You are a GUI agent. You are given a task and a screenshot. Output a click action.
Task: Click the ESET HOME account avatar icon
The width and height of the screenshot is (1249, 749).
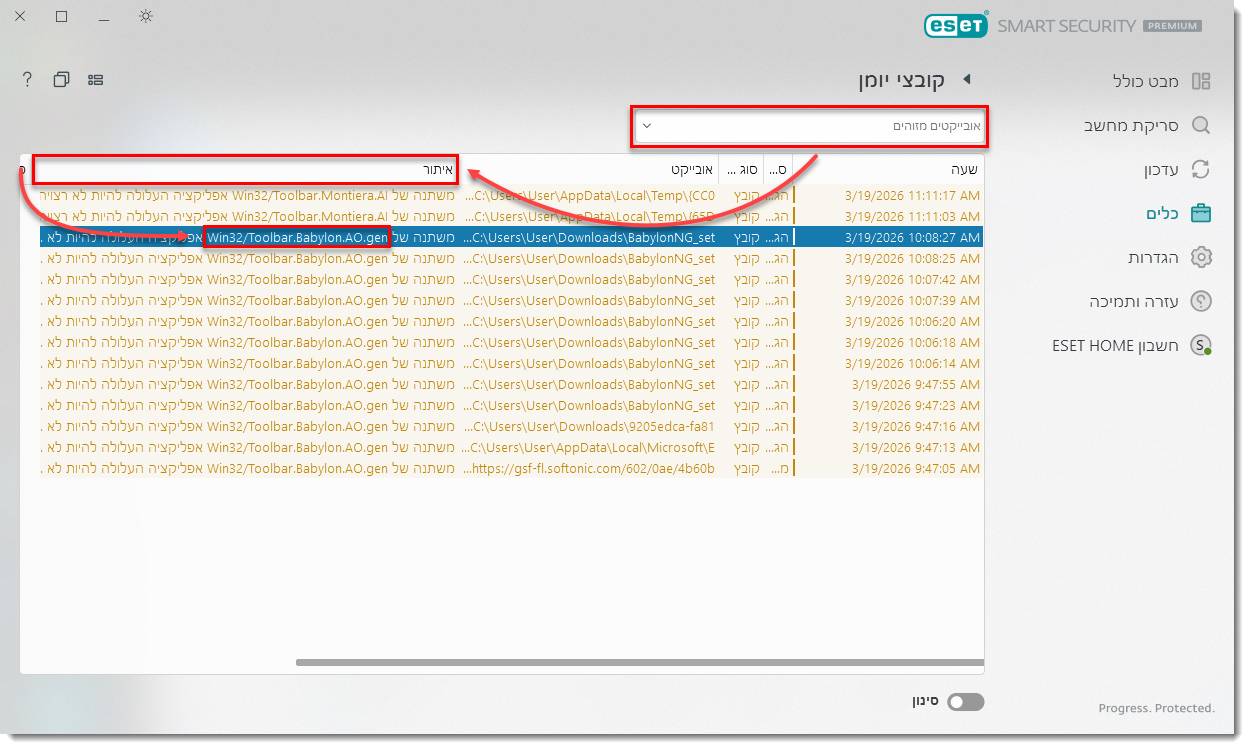1201,346
